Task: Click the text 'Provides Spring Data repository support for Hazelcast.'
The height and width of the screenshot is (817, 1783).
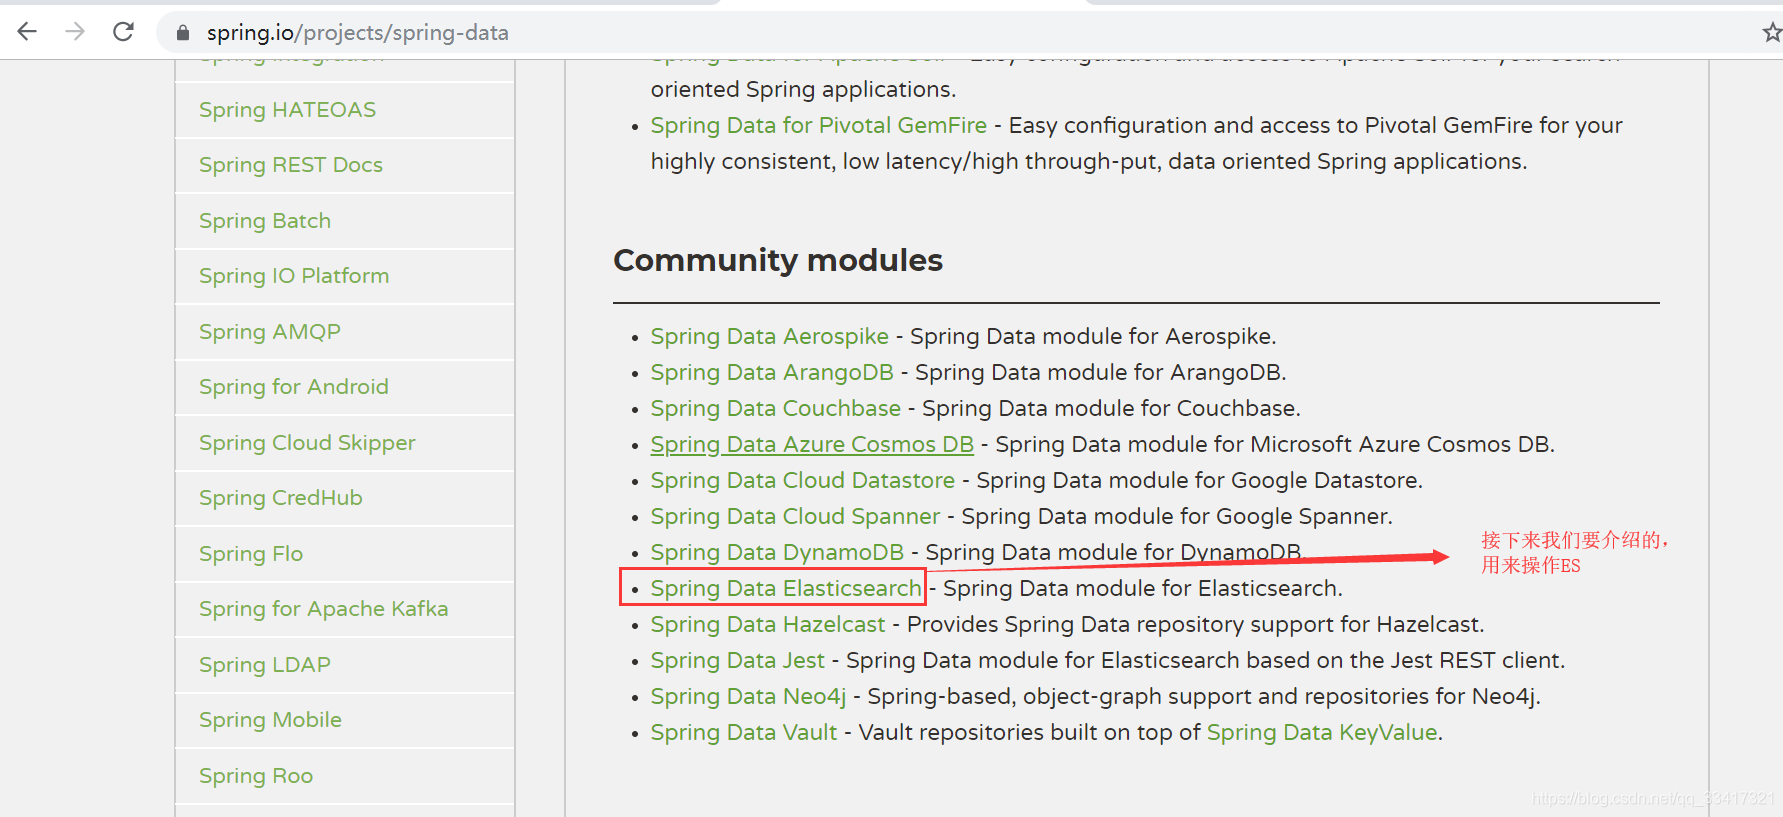Action: [x=1196, y=624]
